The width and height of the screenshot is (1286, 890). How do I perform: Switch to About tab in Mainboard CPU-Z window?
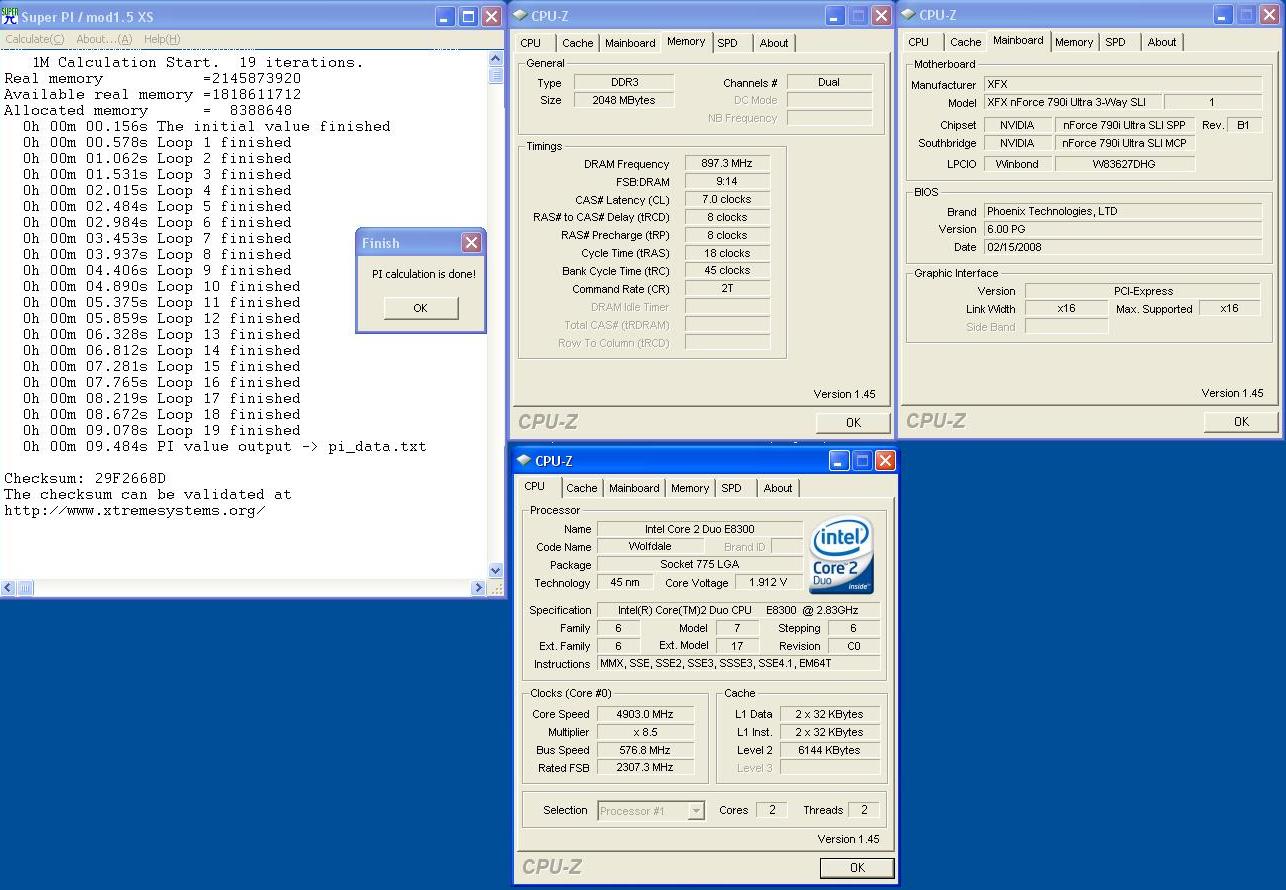[x=1162, y=42]
